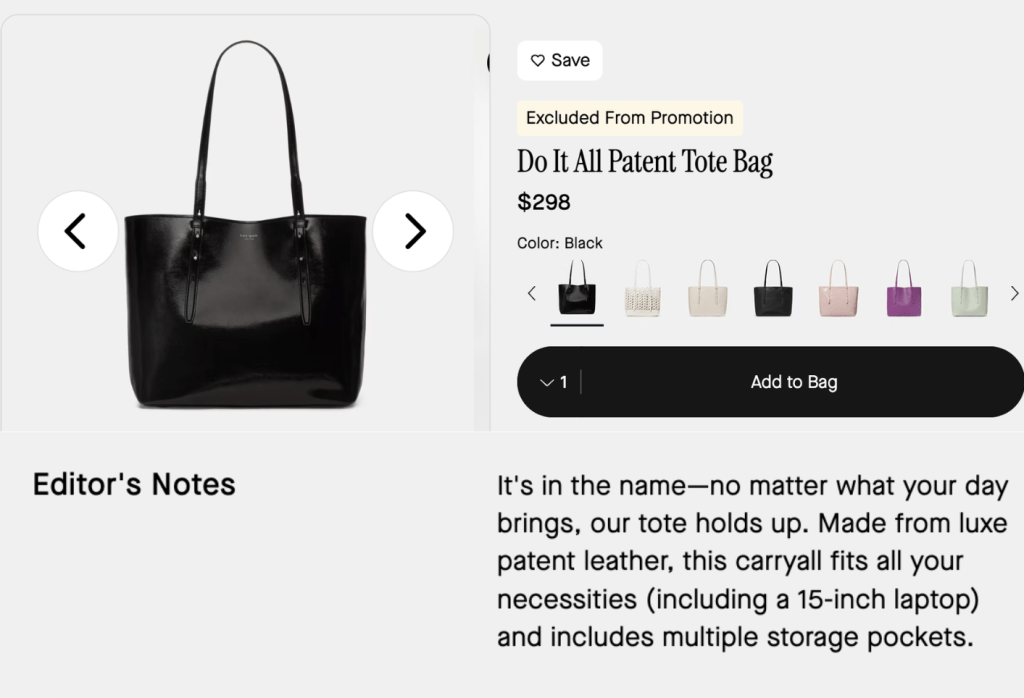Pick the purple tote color
Screen dimensions: 1024x698
pos(903,289)
